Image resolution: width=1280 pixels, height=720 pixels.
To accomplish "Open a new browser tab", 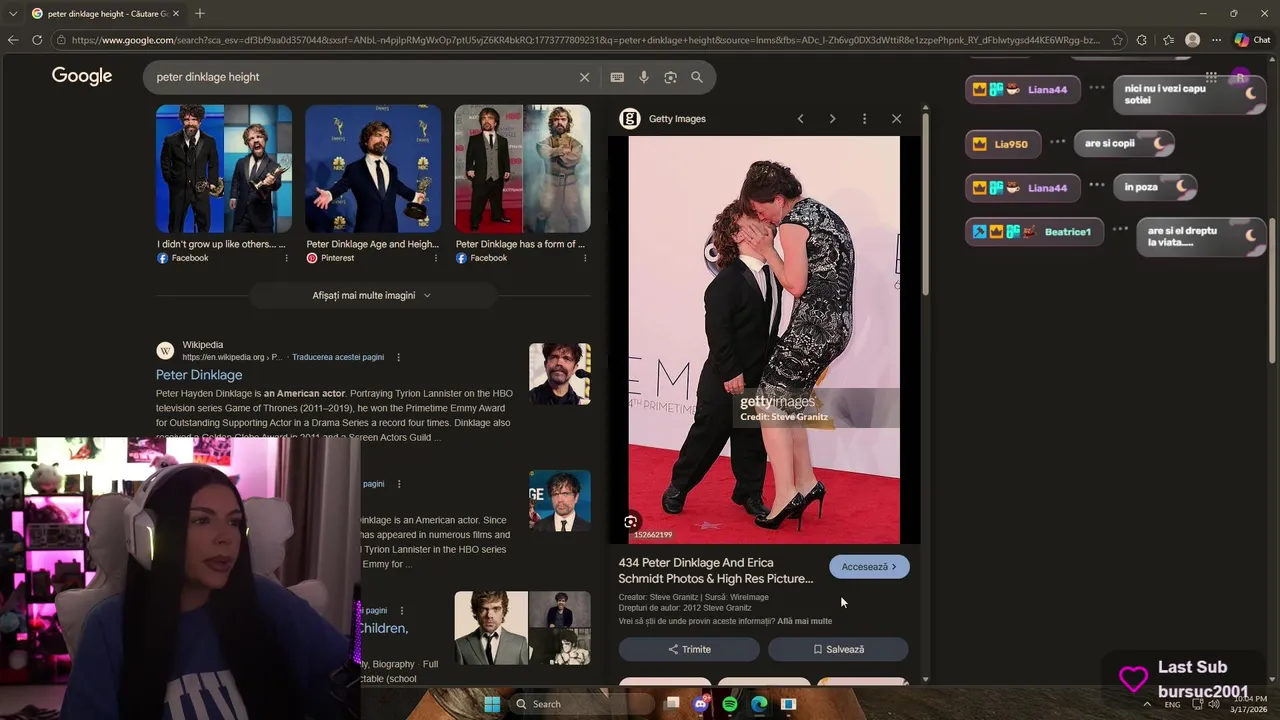I will [x=200, y=13].
